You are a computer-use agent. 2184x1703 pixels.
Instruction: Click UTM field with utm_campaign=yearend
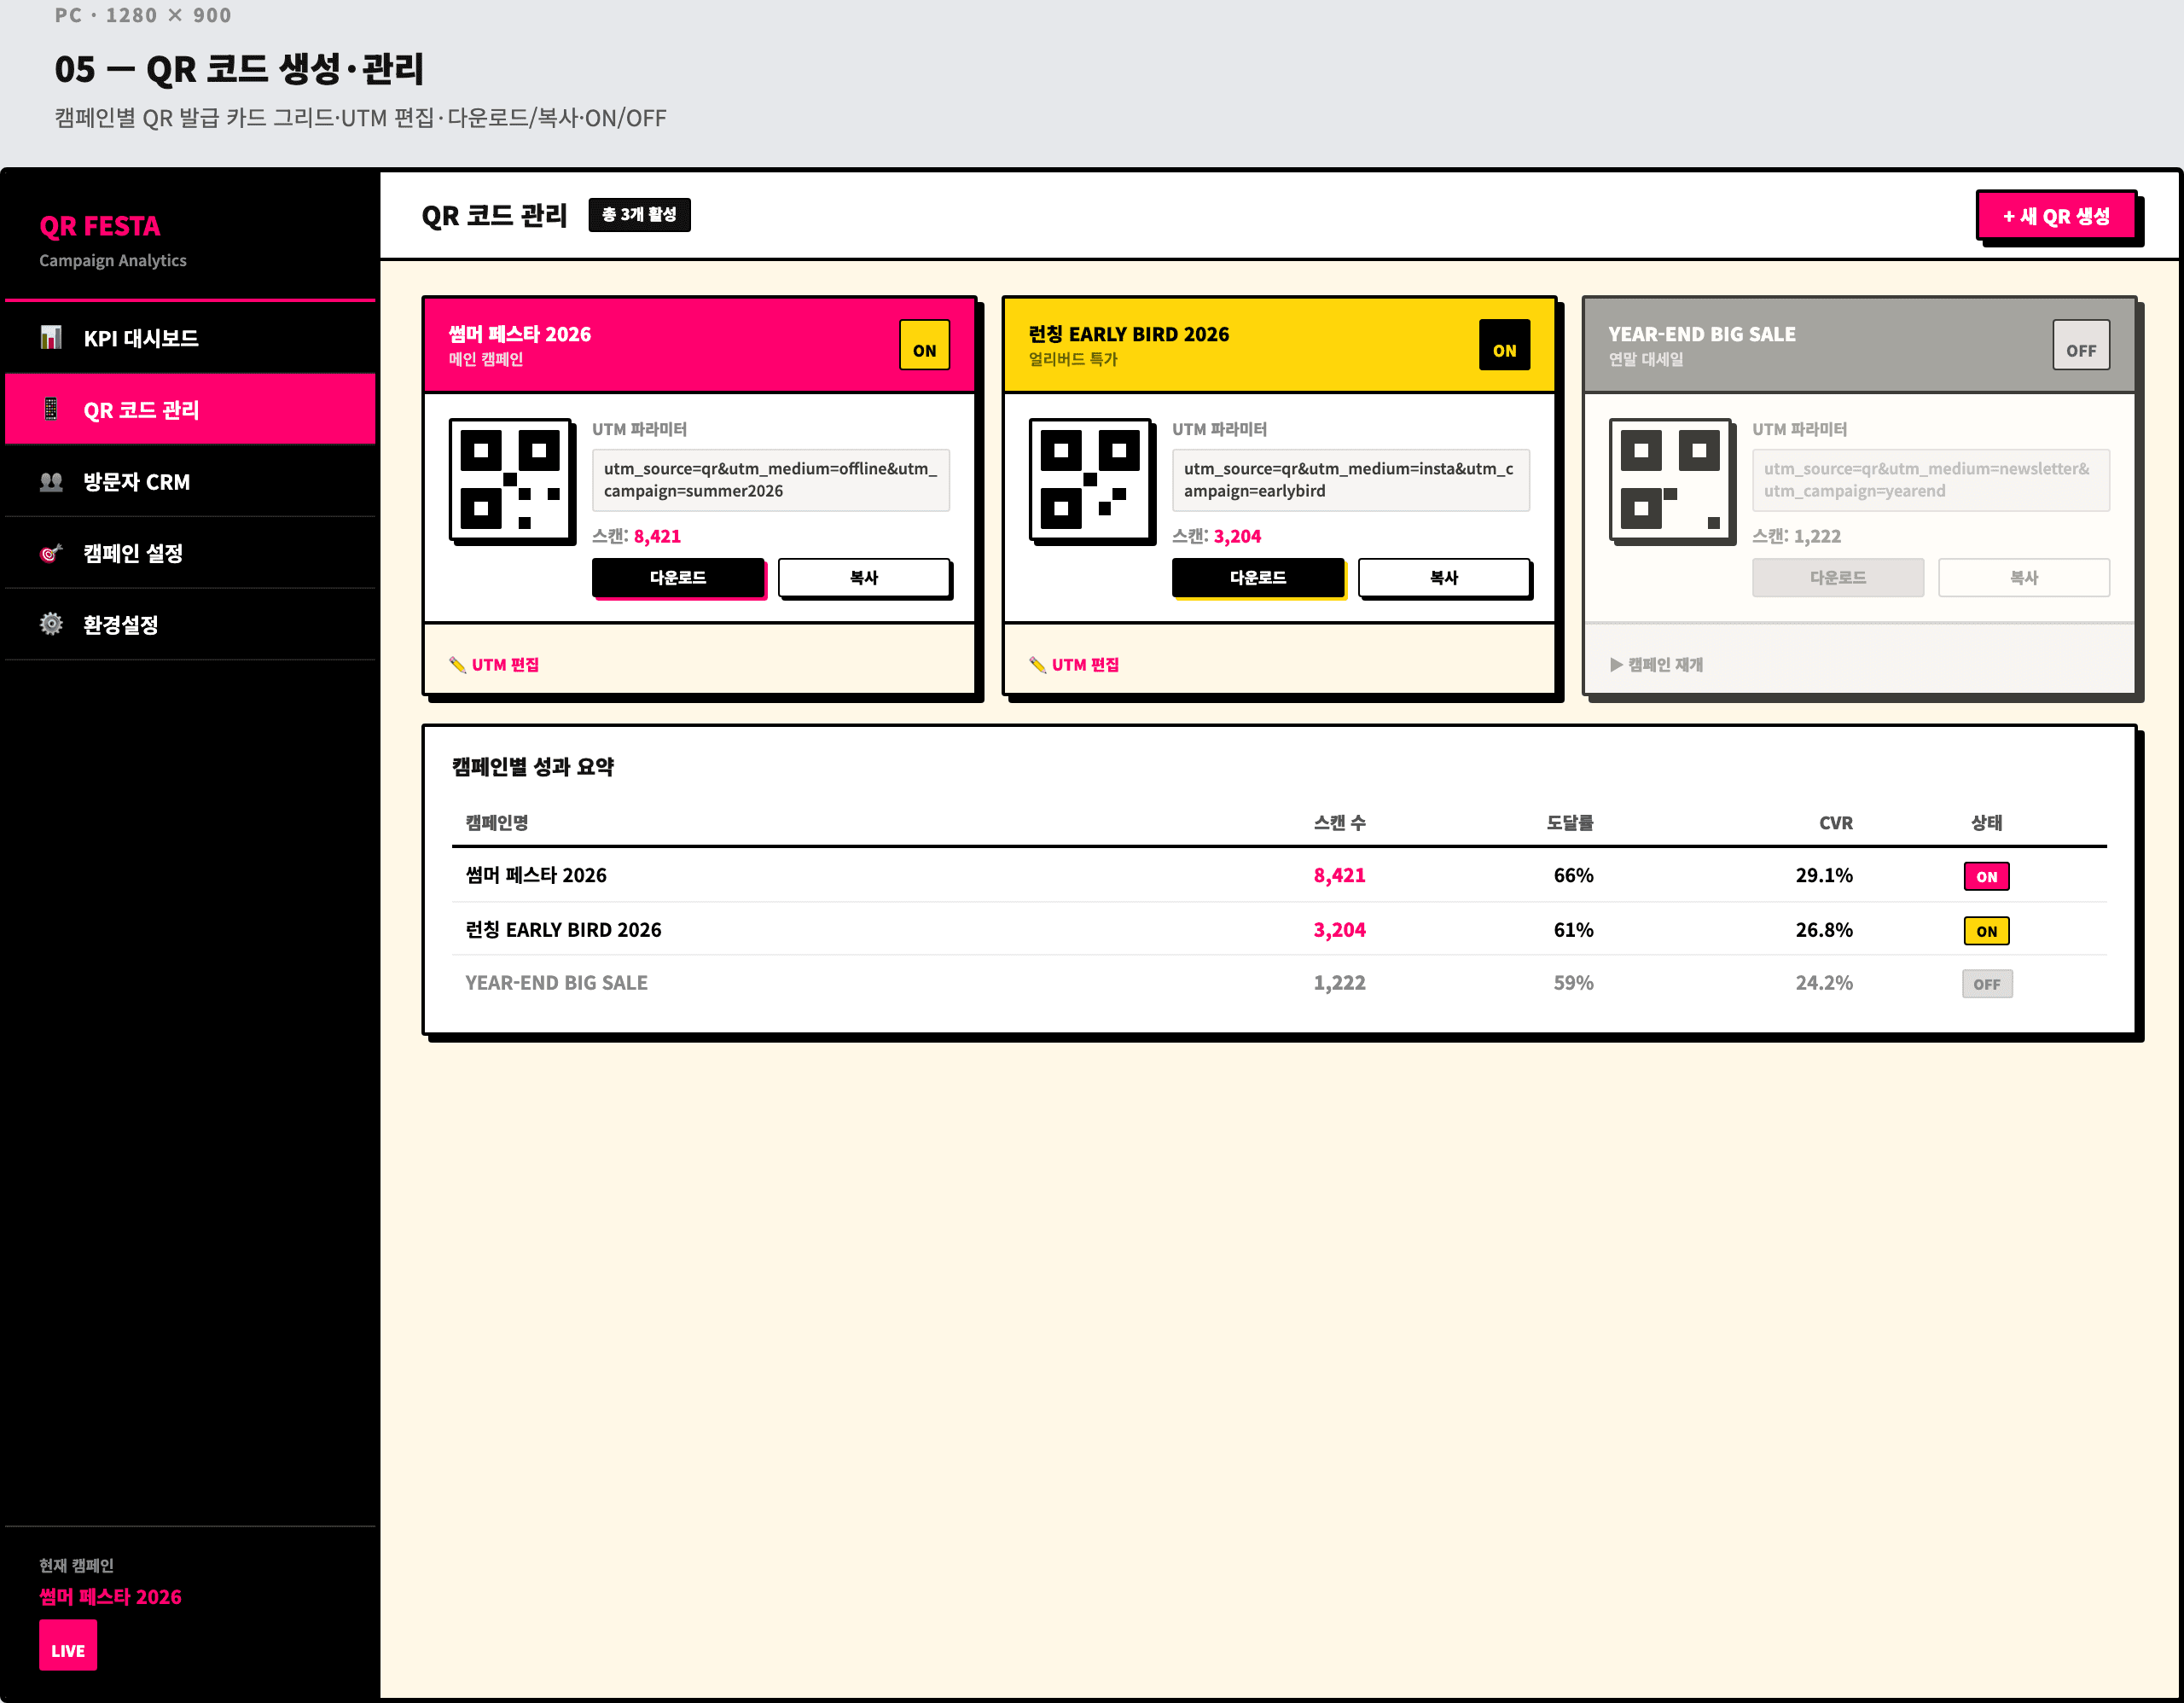(x=1931, y=480)
